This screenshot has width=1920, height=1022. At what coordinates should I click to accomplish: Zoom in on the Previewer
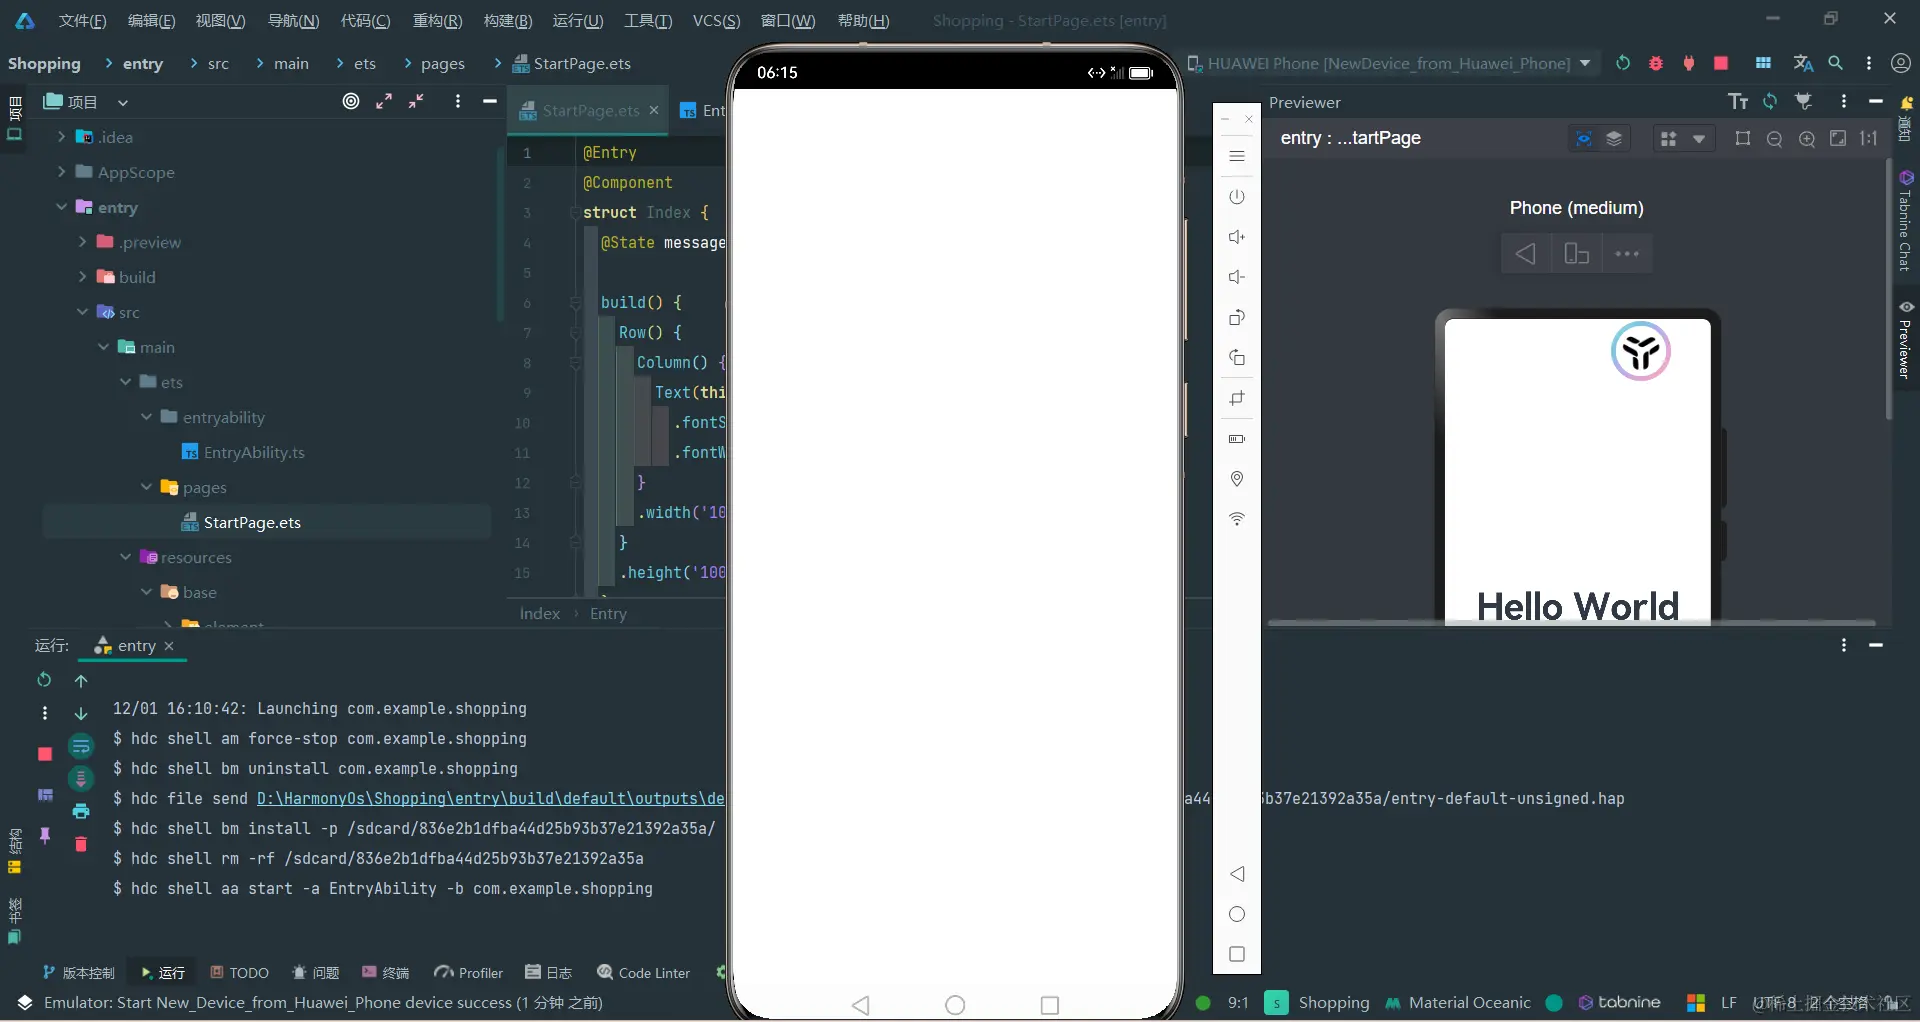coord(1807,139)
